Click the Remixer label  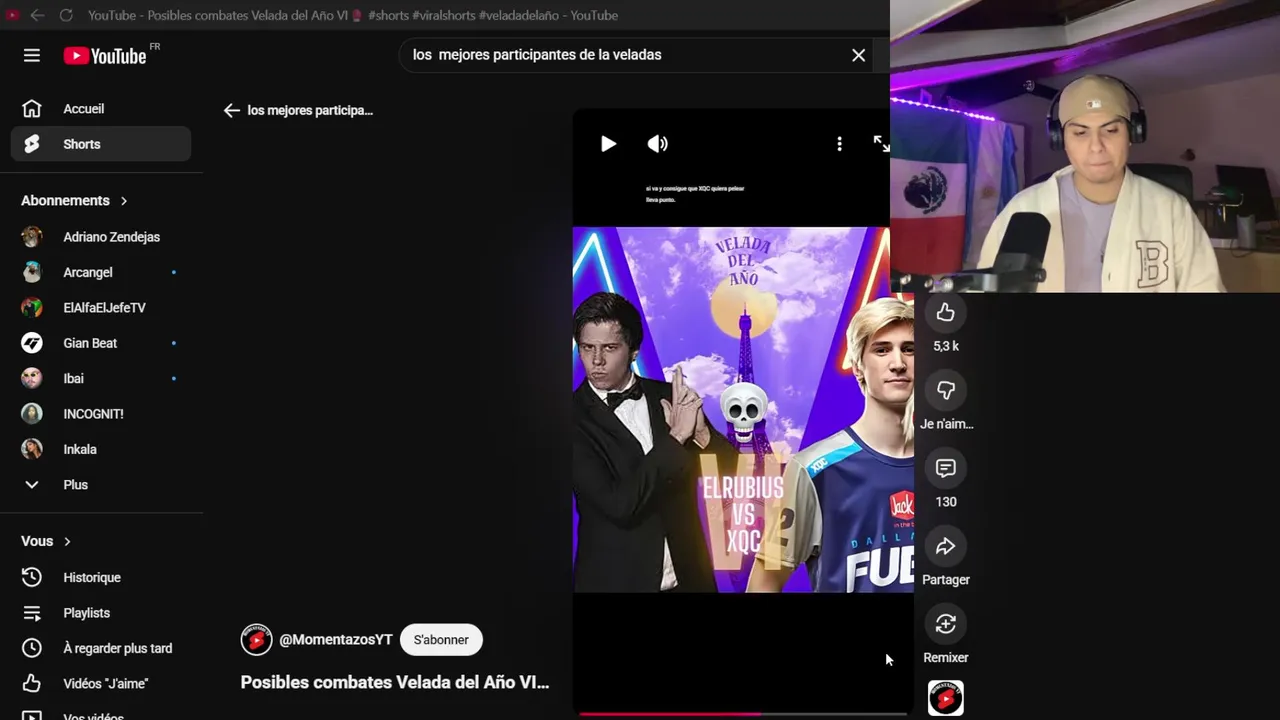(x=946, y=658)
